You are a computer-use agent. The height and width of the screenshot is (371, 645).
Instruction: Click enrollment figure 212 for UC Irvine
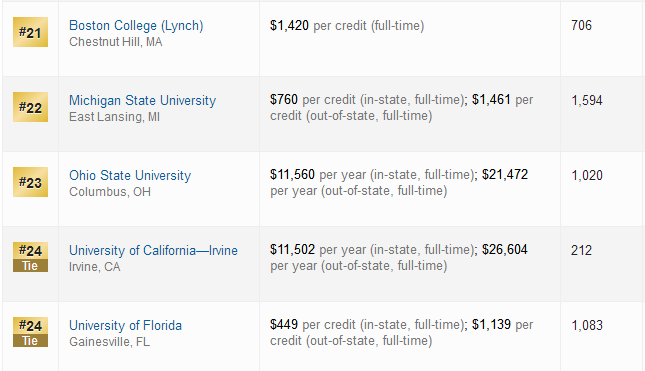pos(581,250)
